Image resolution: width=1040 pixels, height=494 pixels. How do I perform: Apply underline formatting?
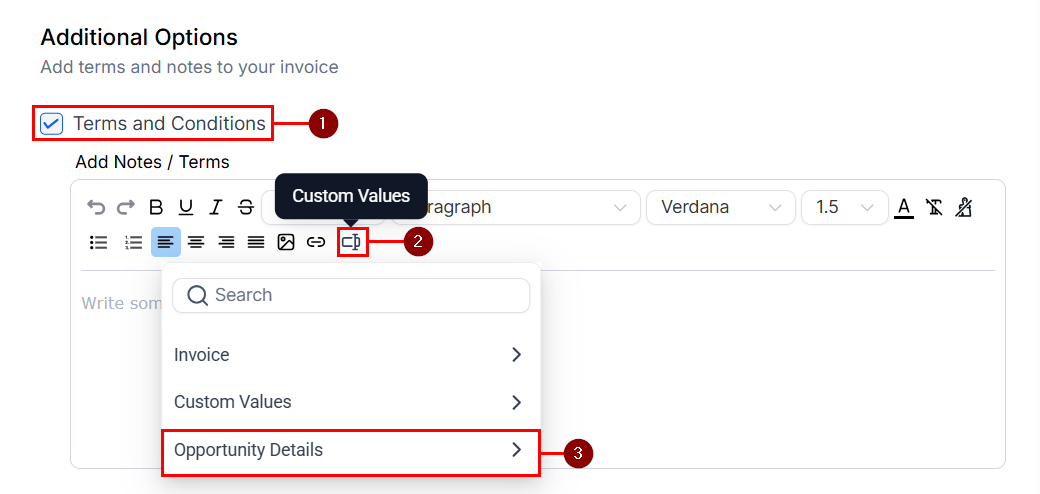pos(186,208)
